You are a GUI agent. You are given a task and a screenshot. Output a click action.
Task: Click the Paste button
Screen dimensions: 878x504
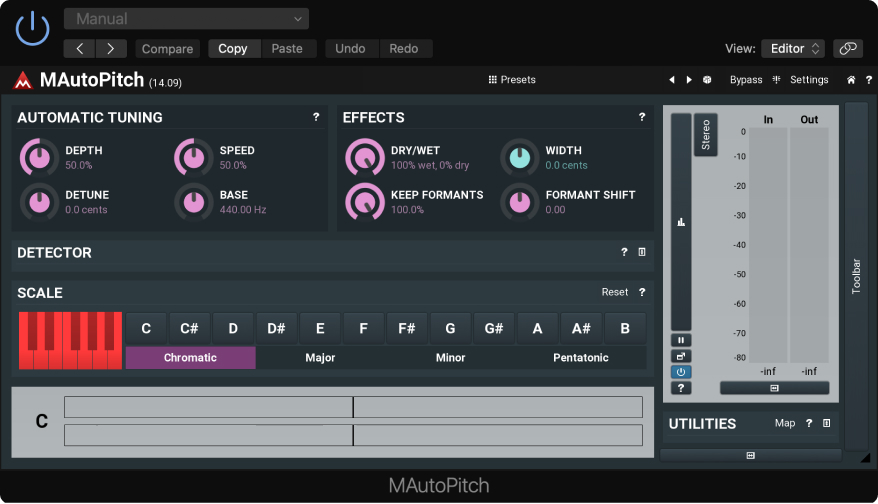[x=287, y=49]
